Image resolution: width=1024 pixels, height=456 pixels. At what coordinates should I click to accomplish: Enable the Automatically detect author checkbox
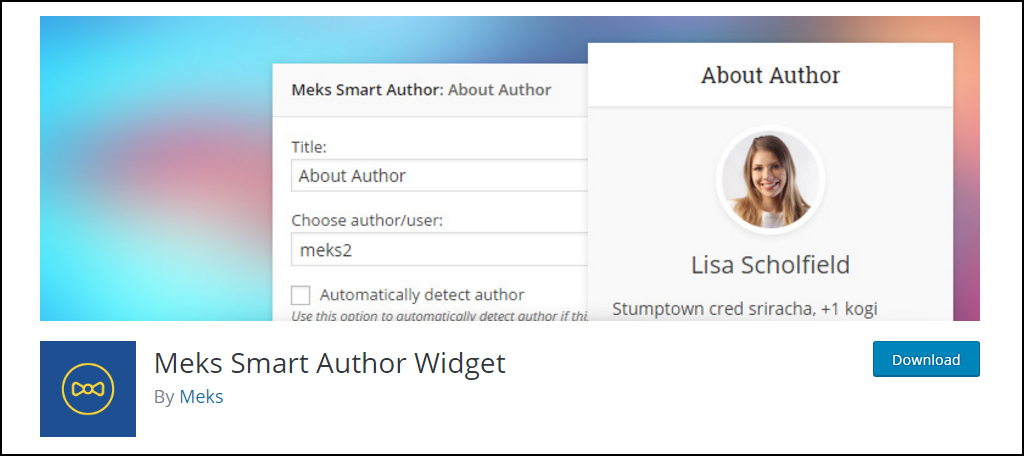tap(300, 295)
